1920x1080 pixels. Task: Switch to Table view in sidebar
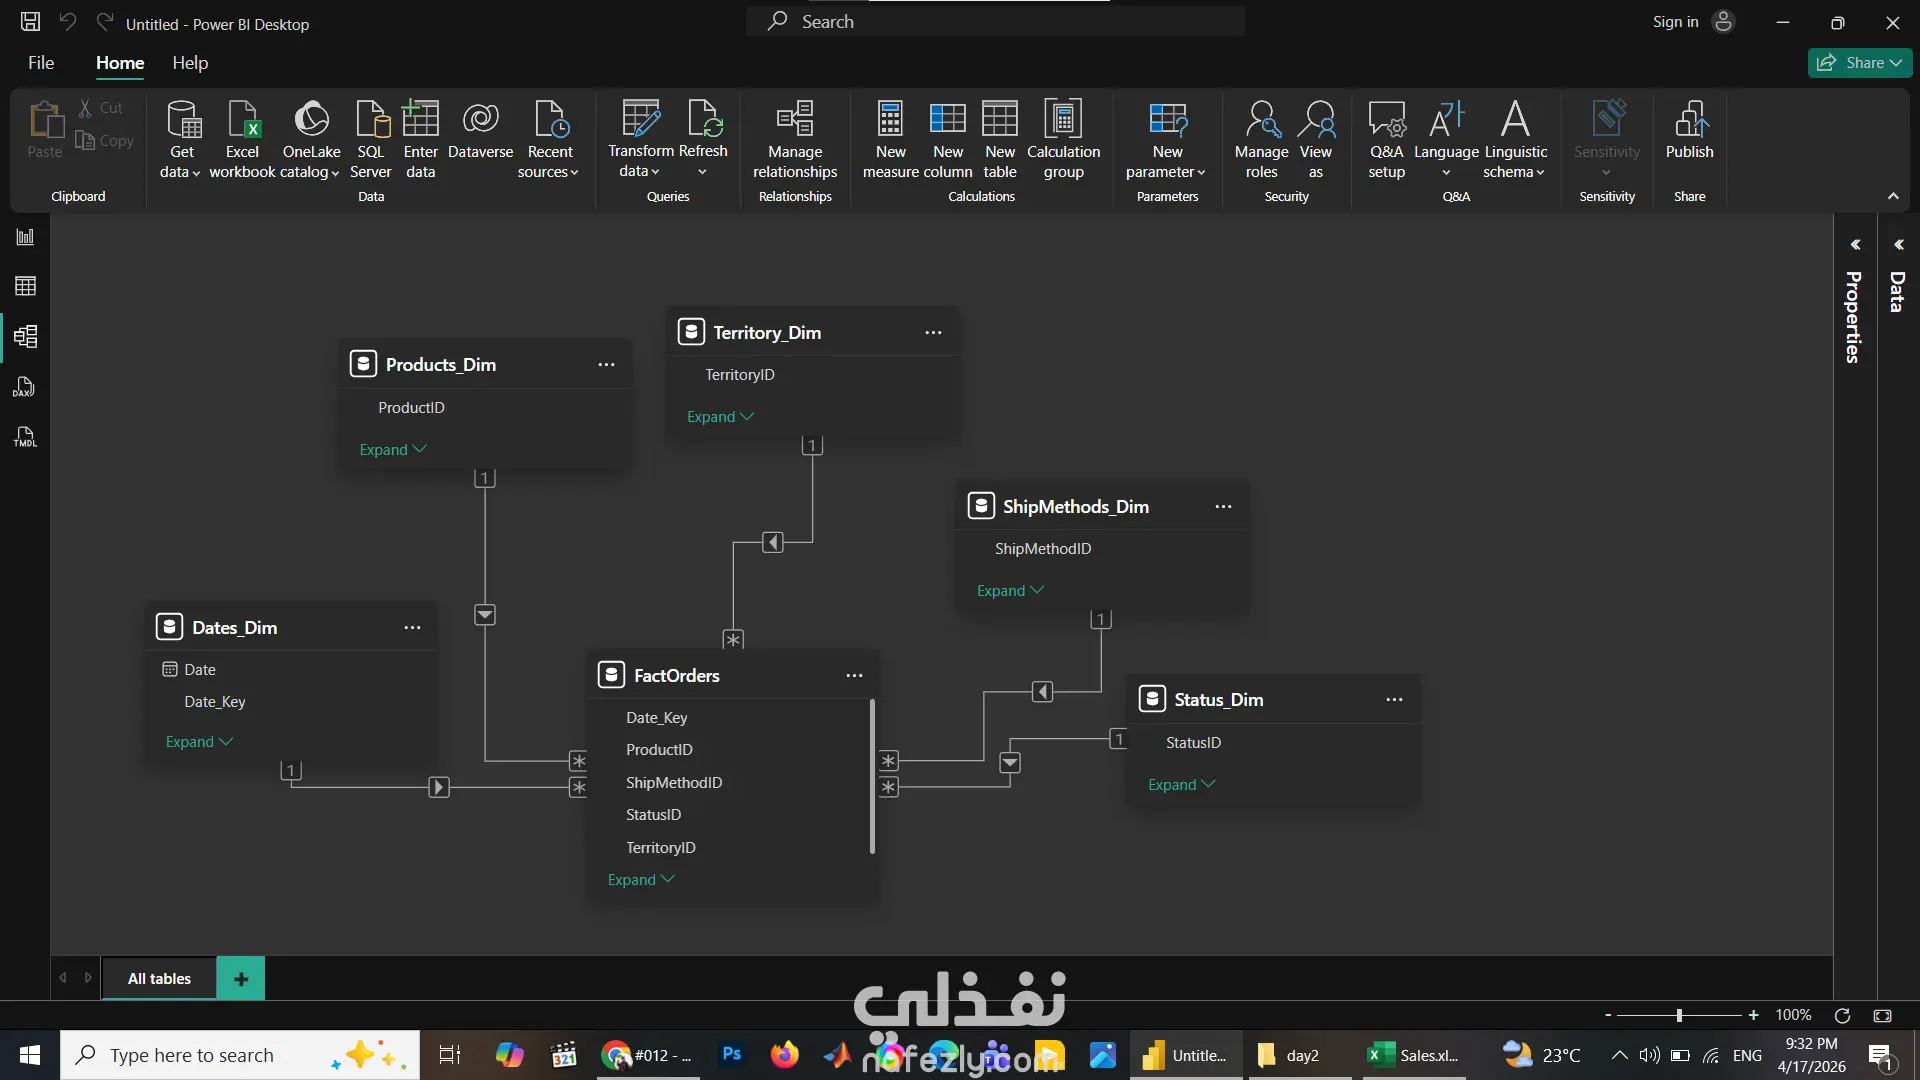(x=25, y=287)
